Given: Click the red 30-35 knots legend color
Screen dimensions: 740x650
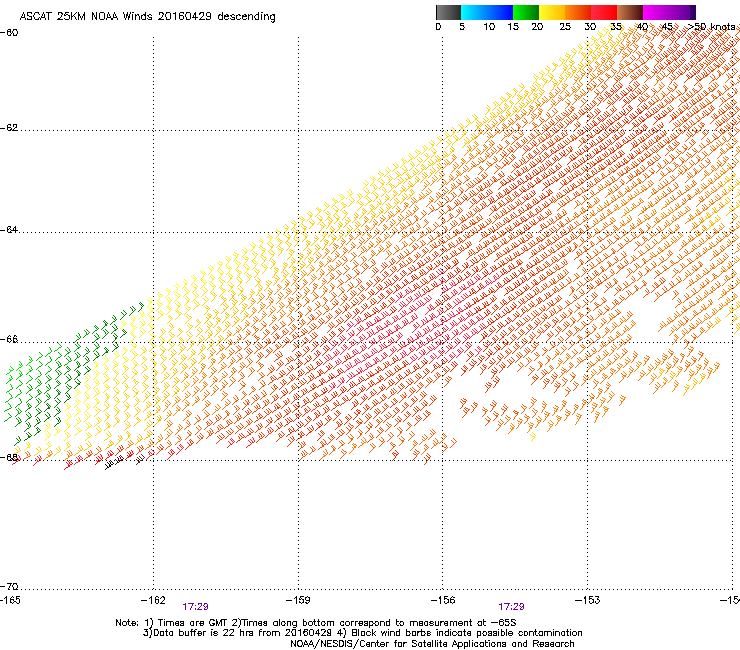Looking at the screenshot, I should pos(604,12).
